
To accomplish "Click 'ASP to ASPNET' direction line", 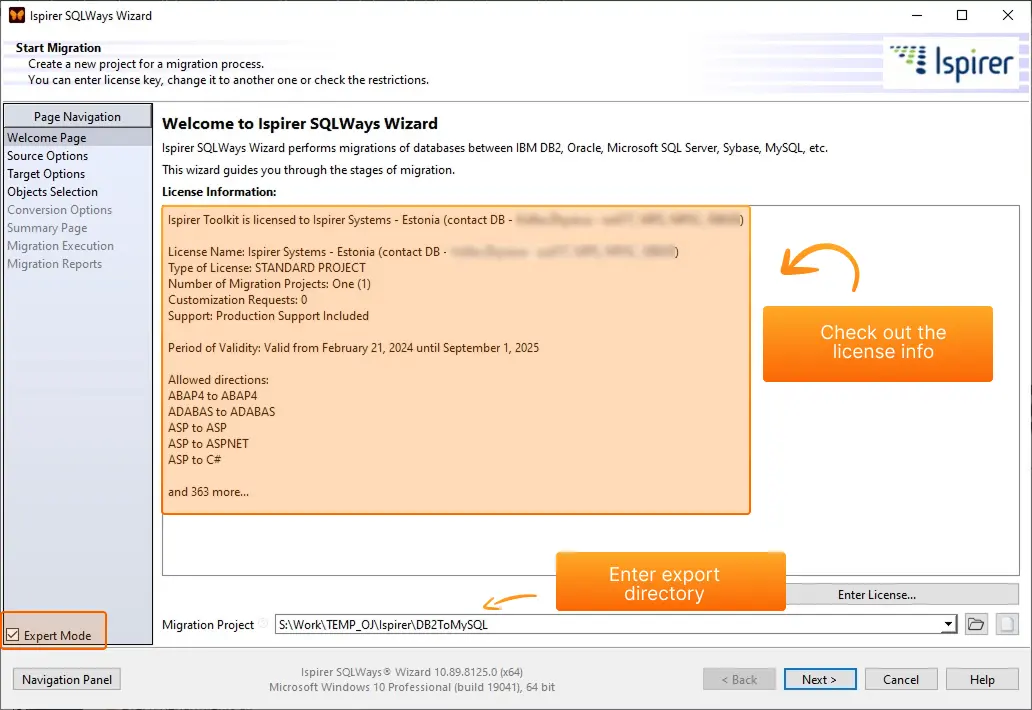I will 209,444.
